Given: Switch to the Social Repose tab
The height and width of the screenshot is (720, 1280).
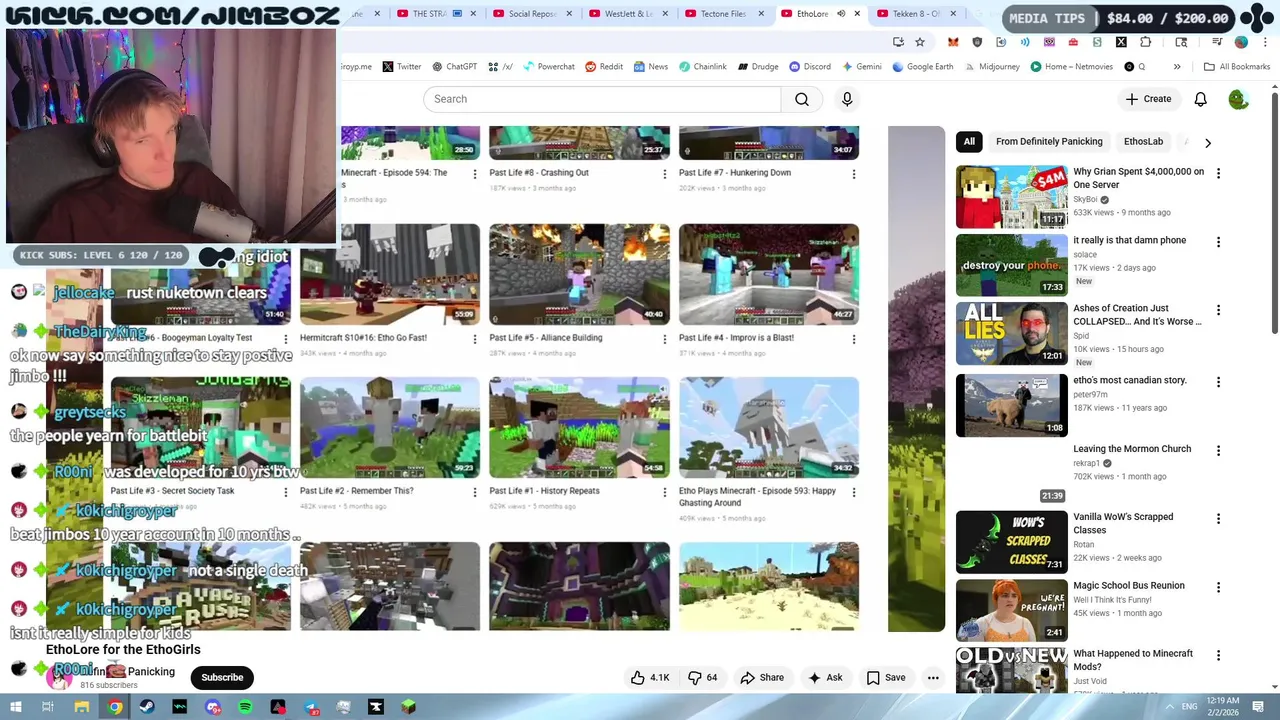Looking at the screenshot, I should 532,14.
